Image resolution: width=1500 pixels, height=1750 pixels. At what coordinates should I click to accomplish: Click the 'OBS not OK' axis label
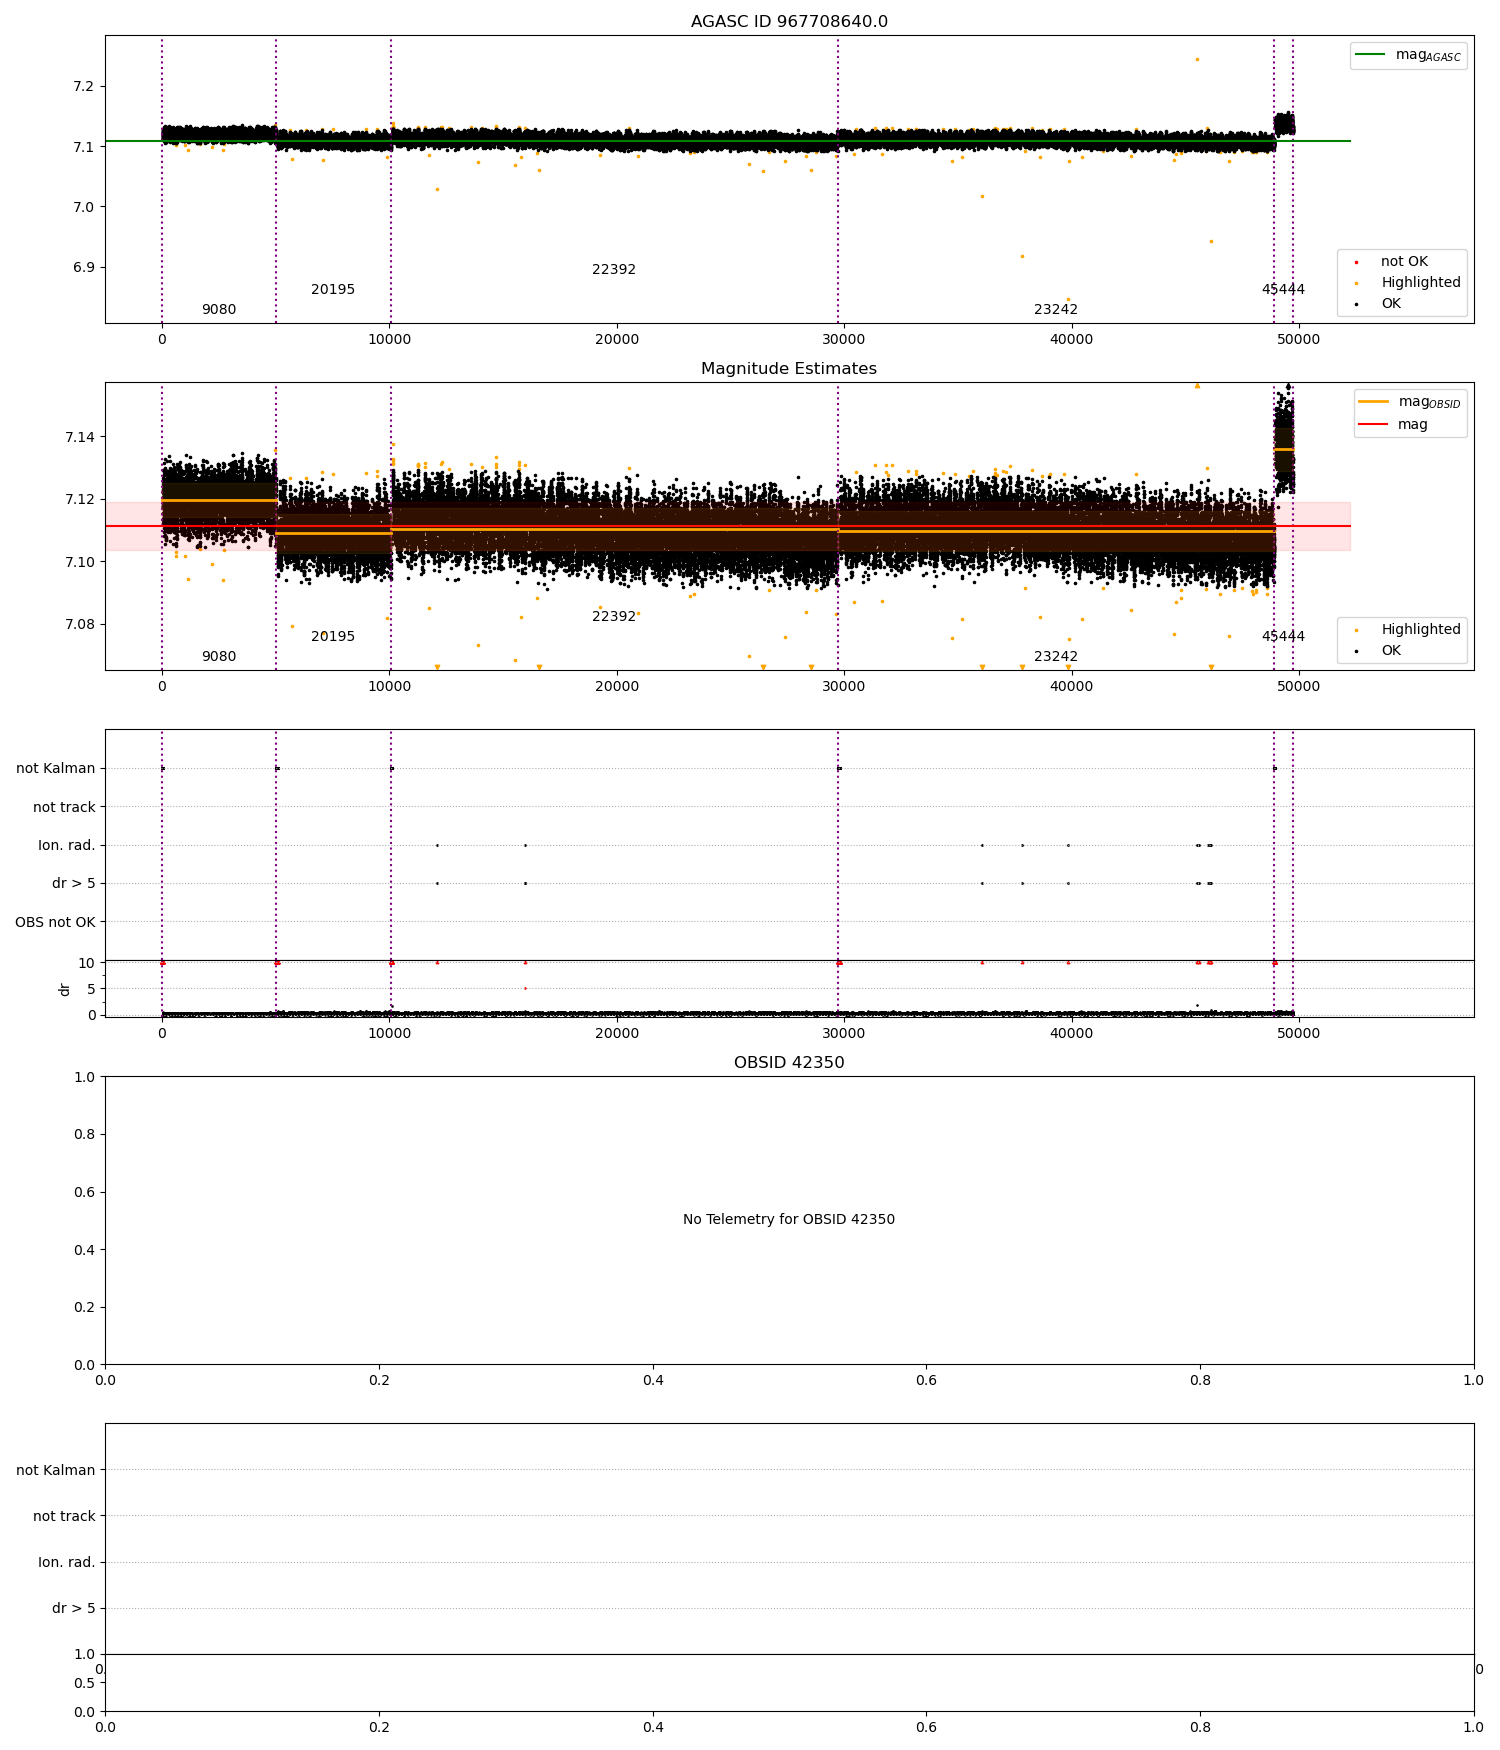tap(55, 922)
